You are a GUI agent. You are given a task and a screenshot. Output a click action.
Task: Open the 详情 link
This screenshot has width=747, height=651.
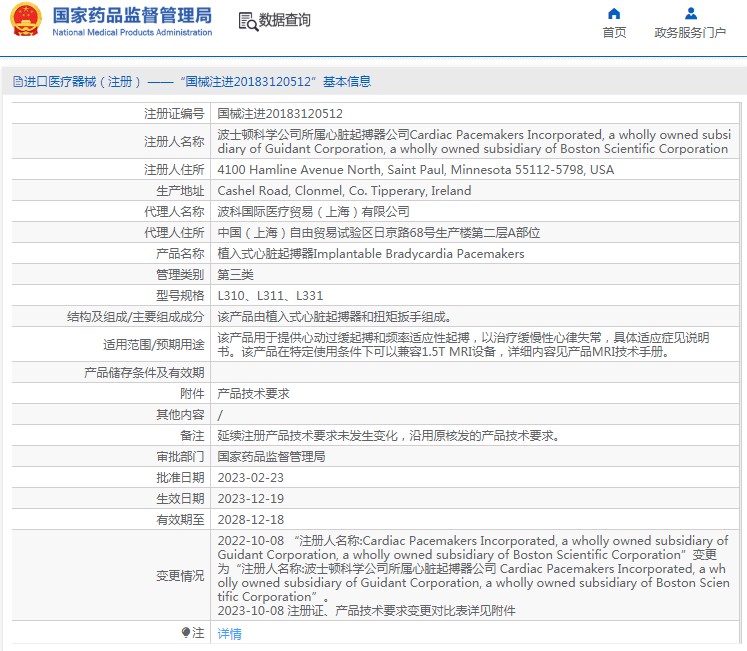click(230, 633)
